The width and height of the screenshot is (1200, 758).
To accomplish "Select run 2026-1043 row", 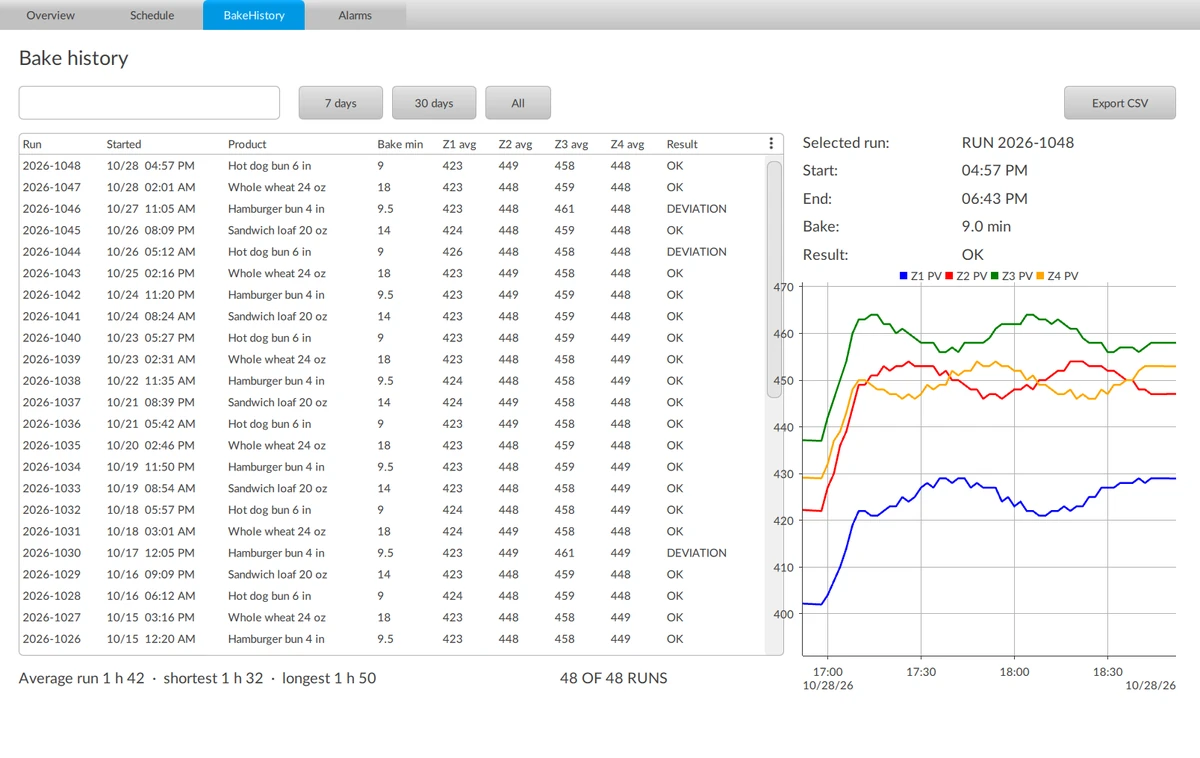I will (392, 273).
